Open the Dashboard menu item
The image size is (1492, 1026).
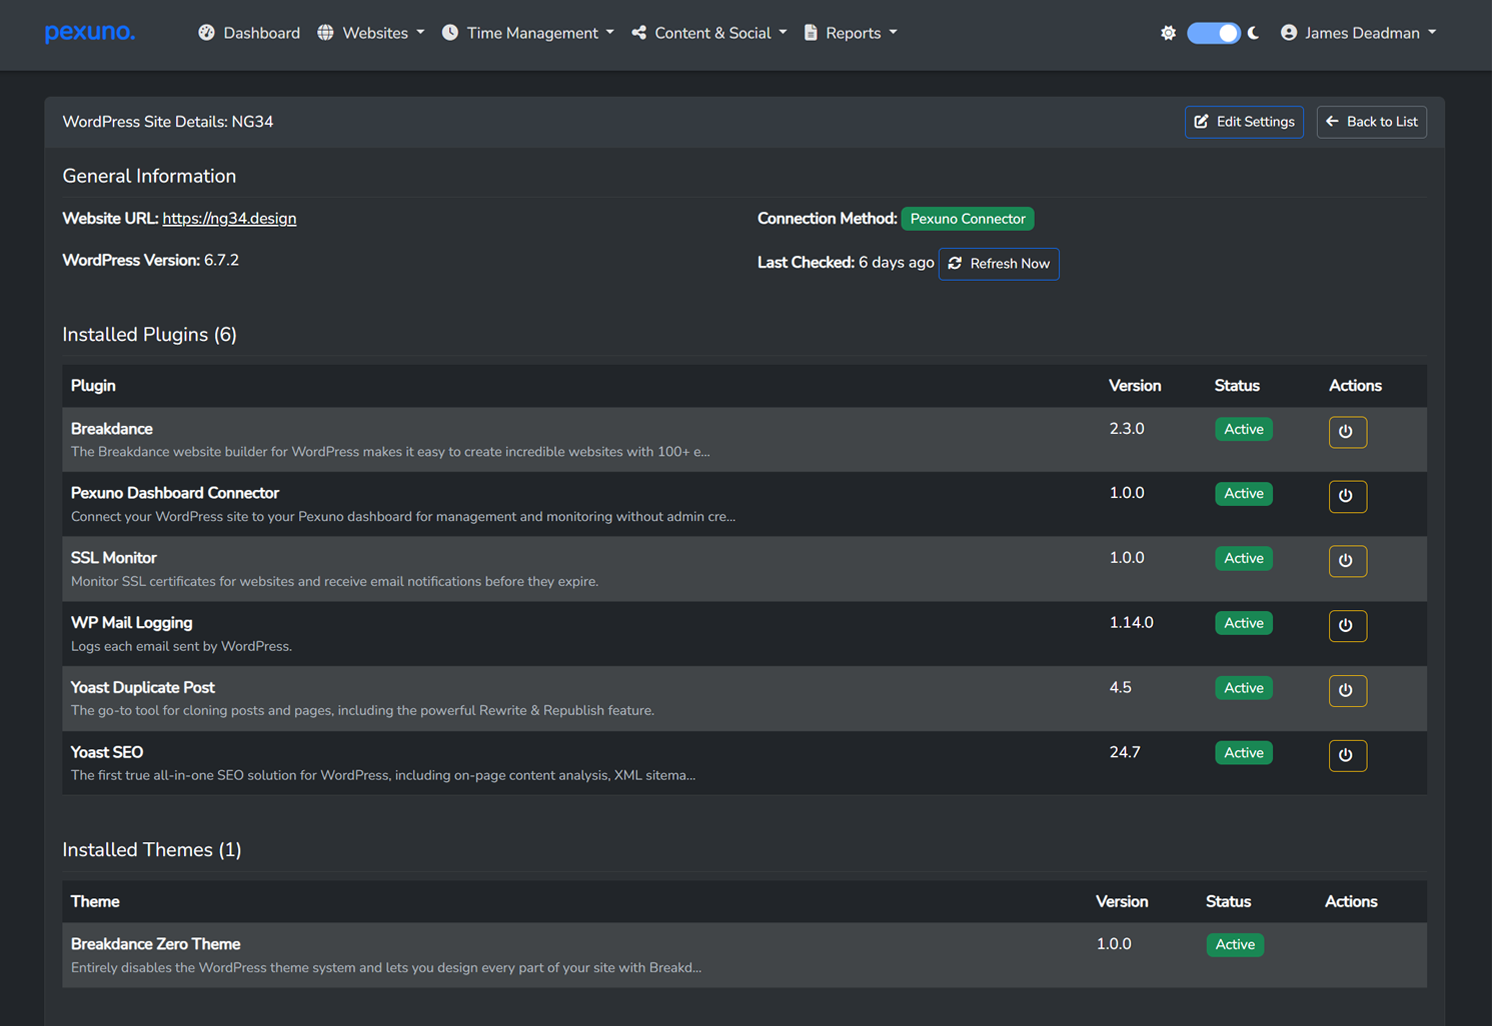249,33
